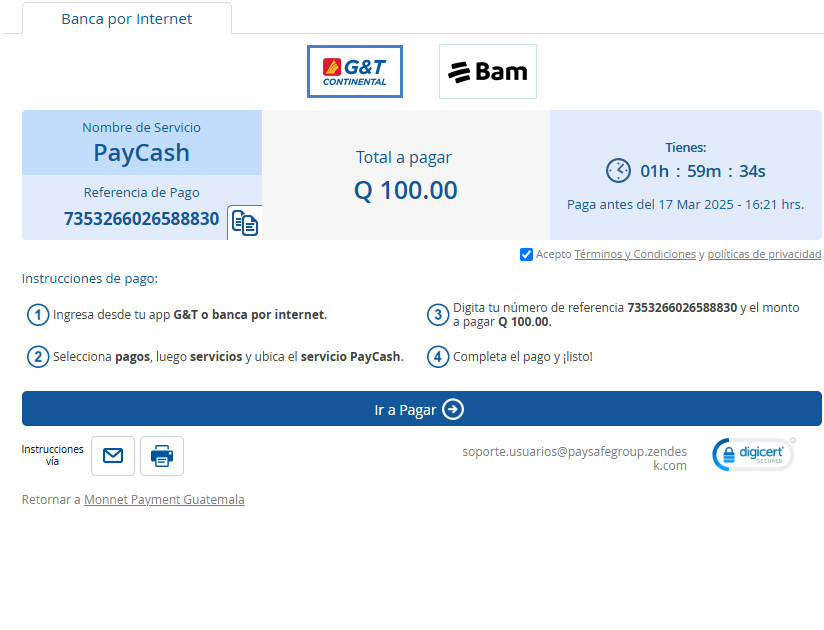Uncheck the Acepto terms checkbox
Image resolution: width=824 pixels, height=630 pixels.
click(x=526, y=254)
